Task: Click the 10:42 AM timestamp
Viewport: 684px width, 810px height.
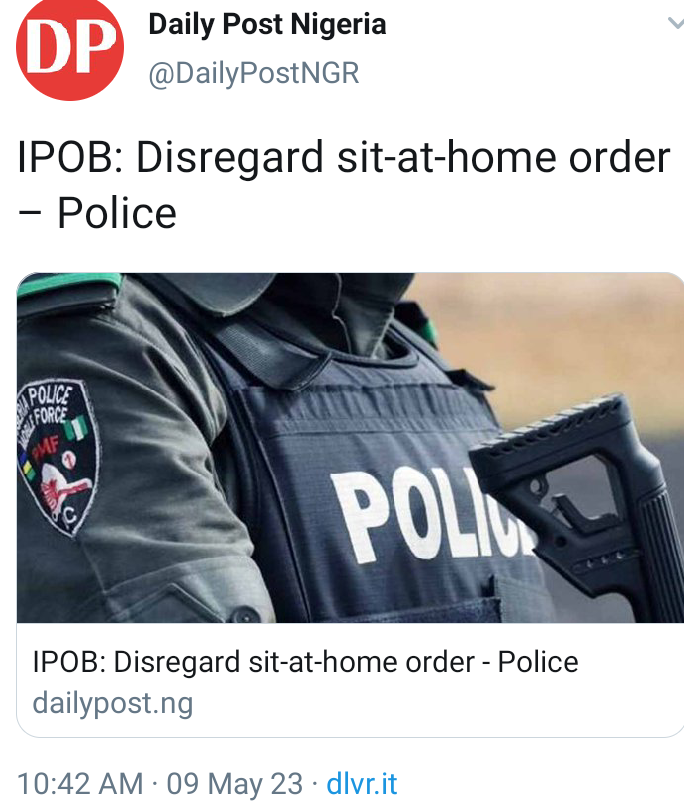Action: tap(80, 784)
